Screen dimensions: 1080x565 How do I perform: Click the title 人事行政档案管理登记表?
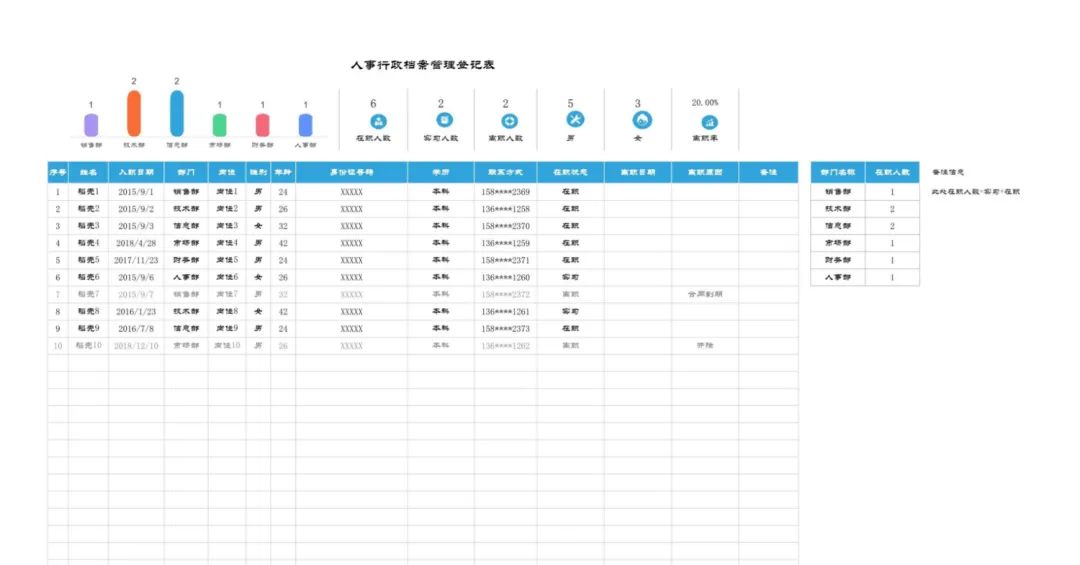[422, 65]
